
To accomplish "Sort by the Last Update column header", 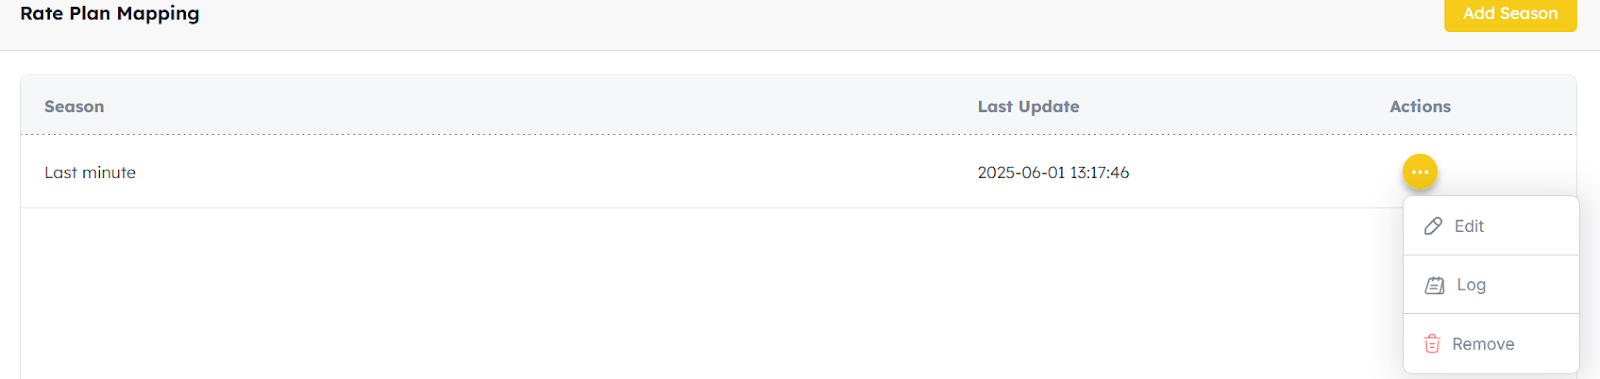I will coord(1028,107).
